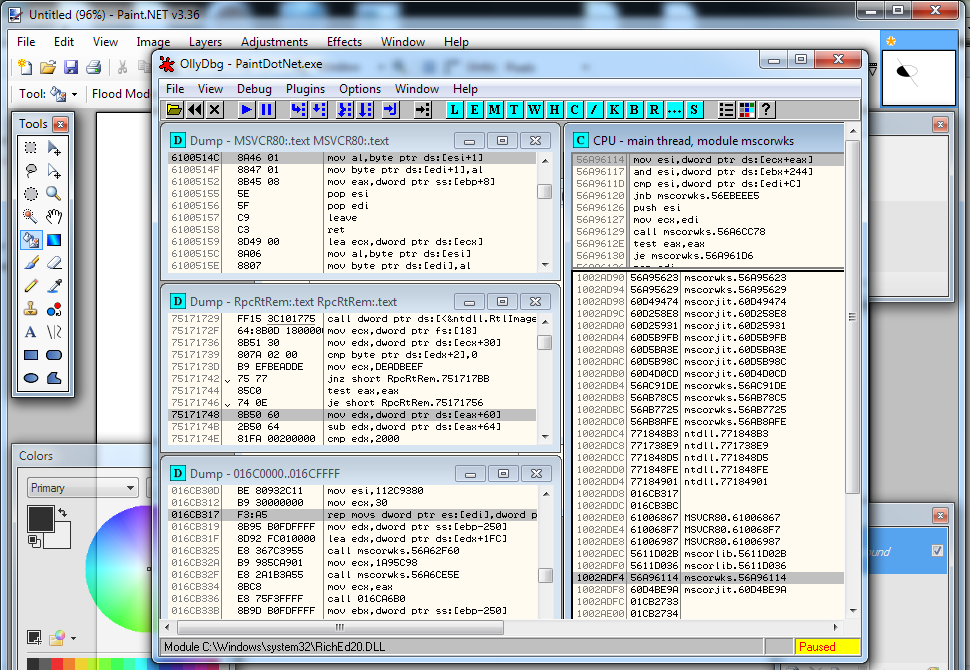Rewind the debugged program in OllyDbg
The height and width of the screenshot is (670, 970).
point(195,109)
